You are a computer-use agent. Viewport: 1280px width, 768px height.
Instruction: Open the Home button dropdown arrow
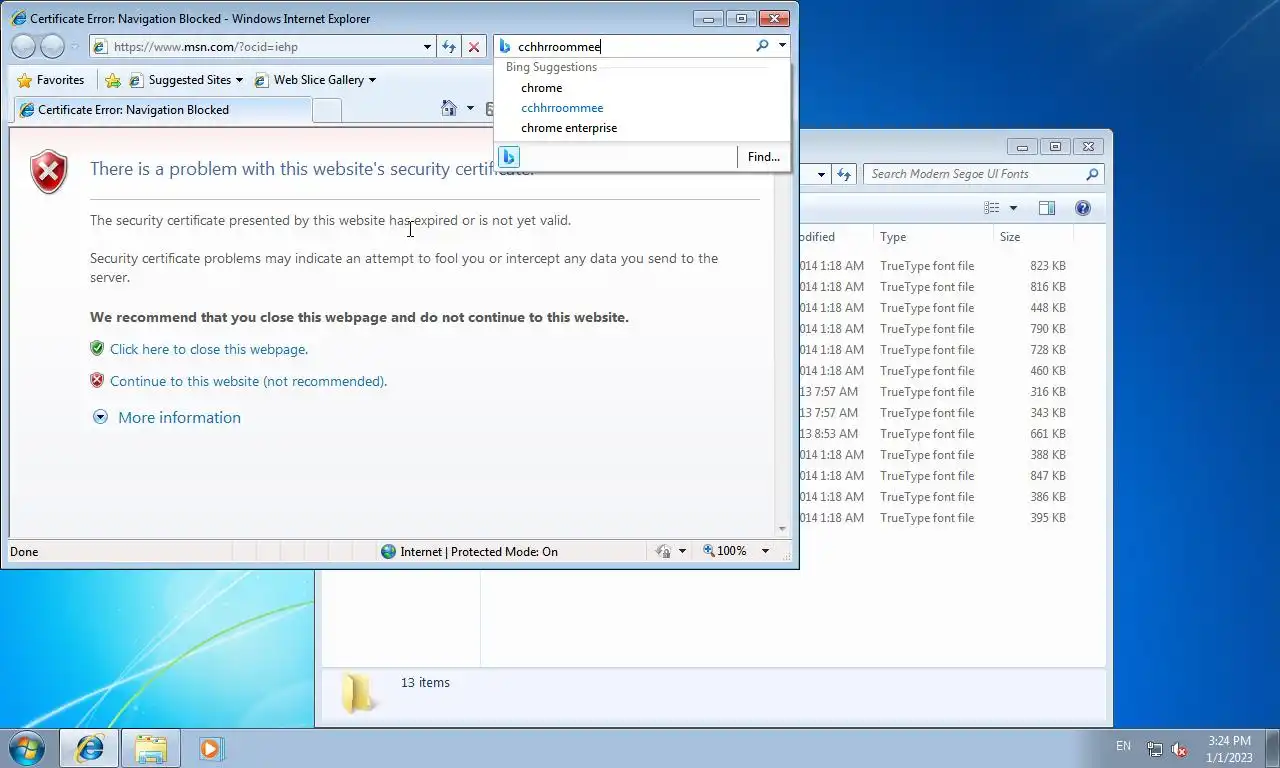coord(470,108)
